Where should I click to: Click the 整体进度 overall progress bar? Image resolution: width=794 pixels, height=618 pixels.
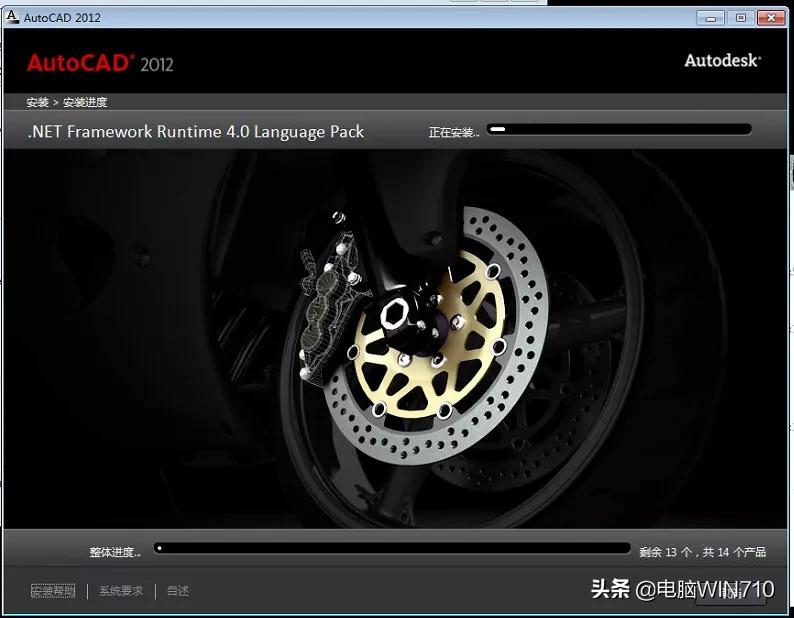click(392, 549)
